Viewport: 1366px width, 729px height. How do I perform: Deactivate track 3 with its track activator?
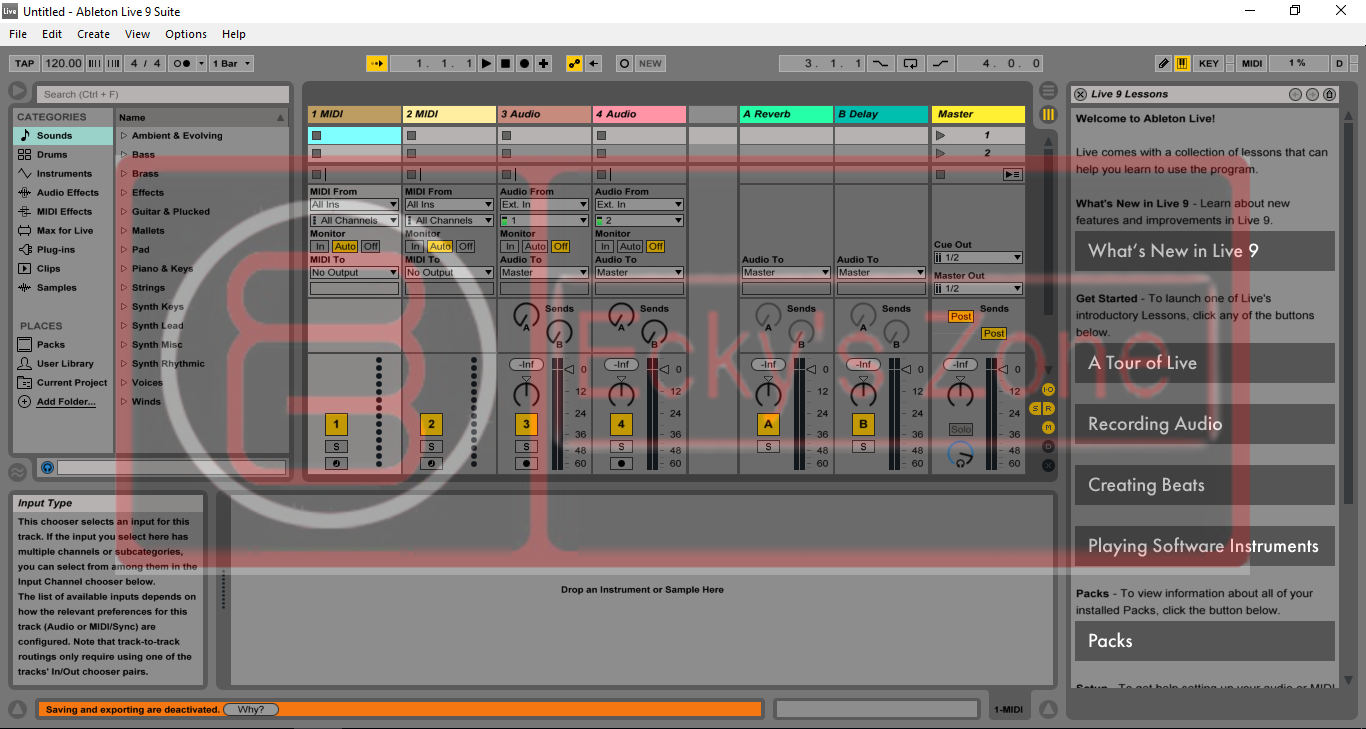tap(525, 424)
